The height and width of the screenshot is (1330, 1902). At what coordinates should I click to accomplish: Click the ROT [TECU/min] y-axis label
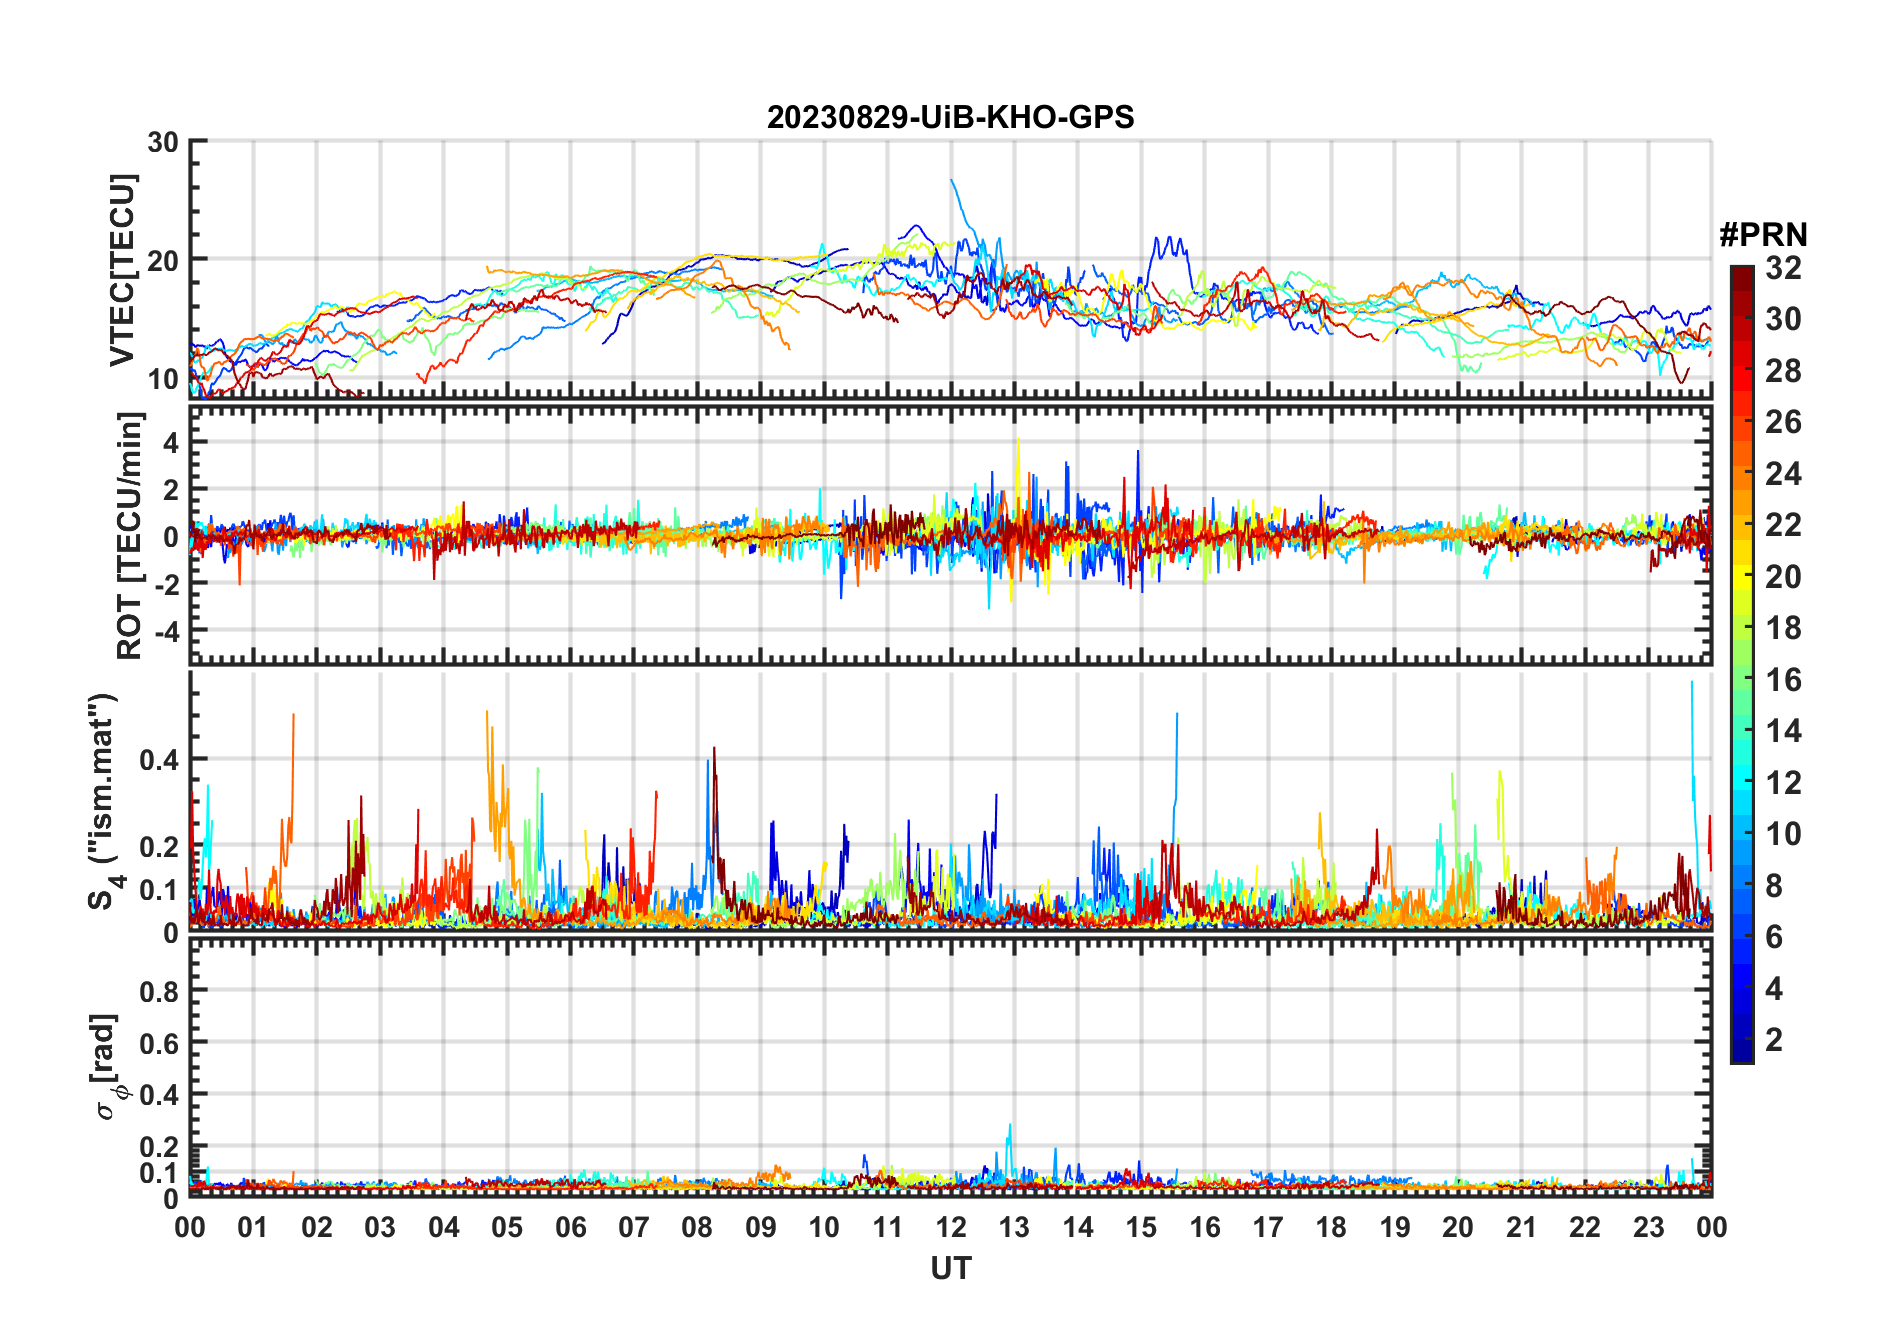[x=129, y=535]
